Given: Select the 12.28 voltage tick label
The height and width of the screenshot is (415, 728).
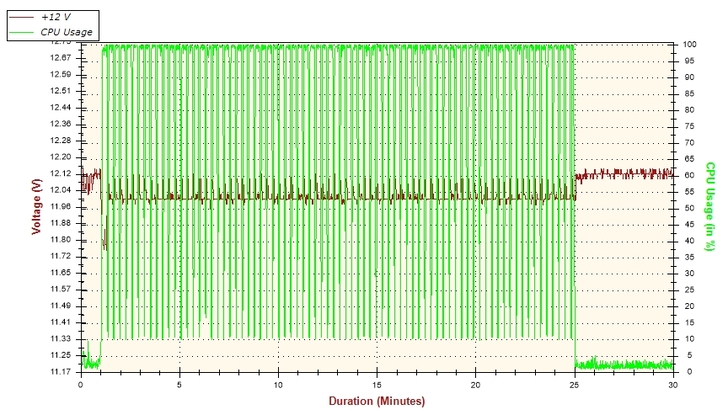Looking at the screenshot, I should (x=60, y=141).
